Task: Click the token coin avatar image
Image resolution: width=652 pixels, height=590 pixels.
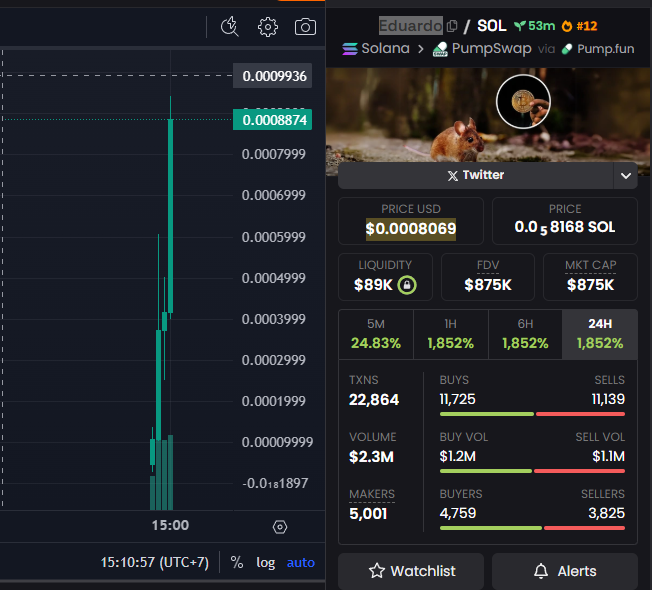Action: coord(524,101)
